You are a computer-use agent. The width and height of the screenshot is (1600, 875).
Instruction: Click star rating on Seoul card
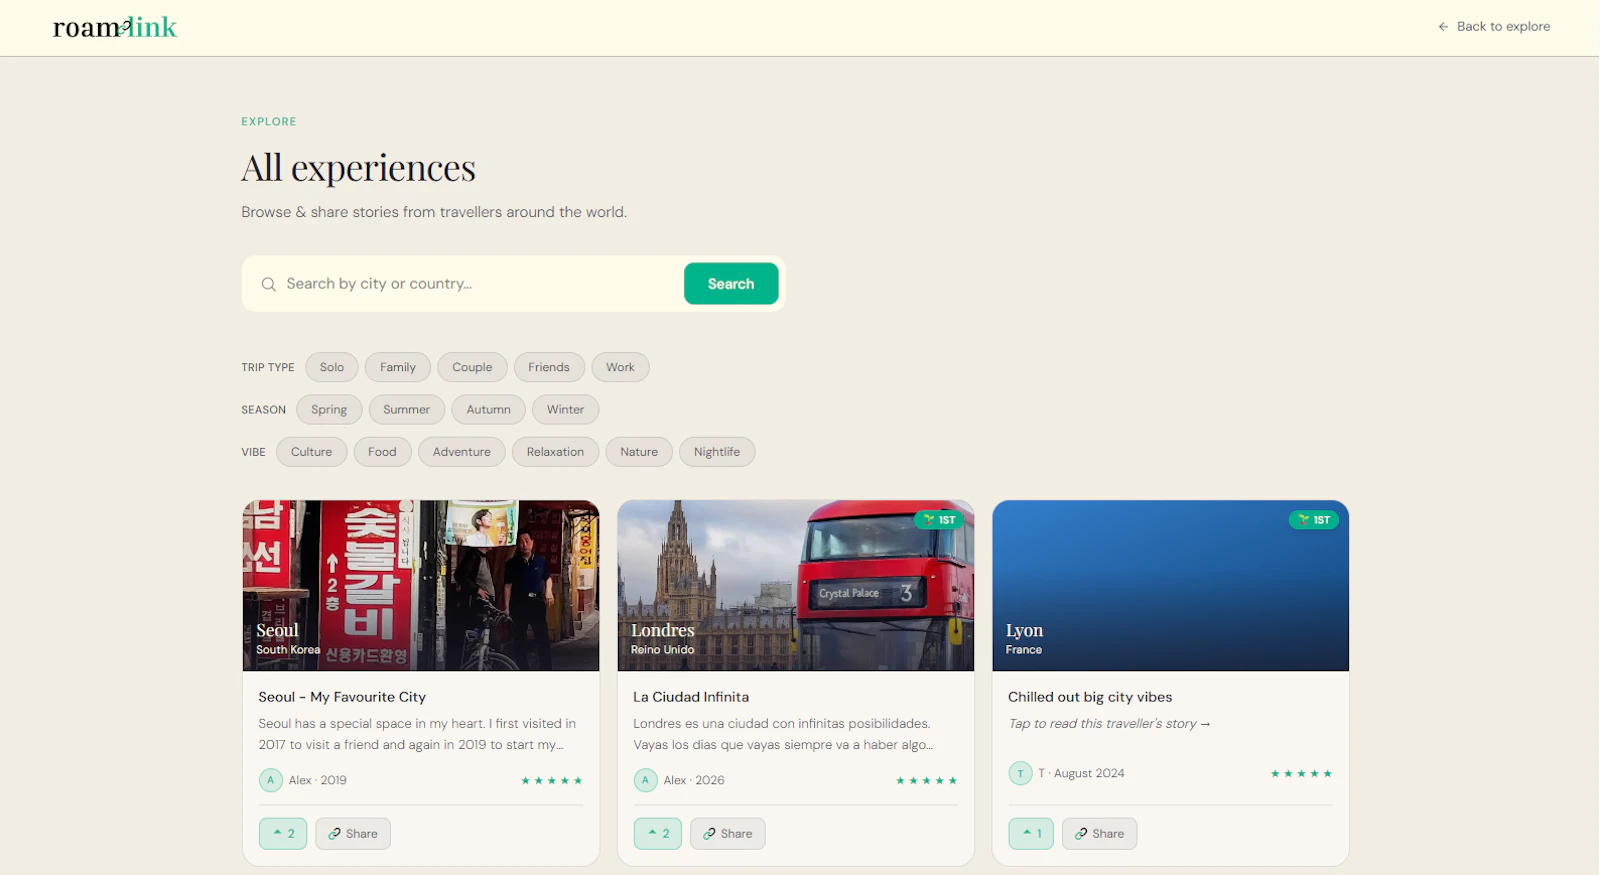pos(551,780)
